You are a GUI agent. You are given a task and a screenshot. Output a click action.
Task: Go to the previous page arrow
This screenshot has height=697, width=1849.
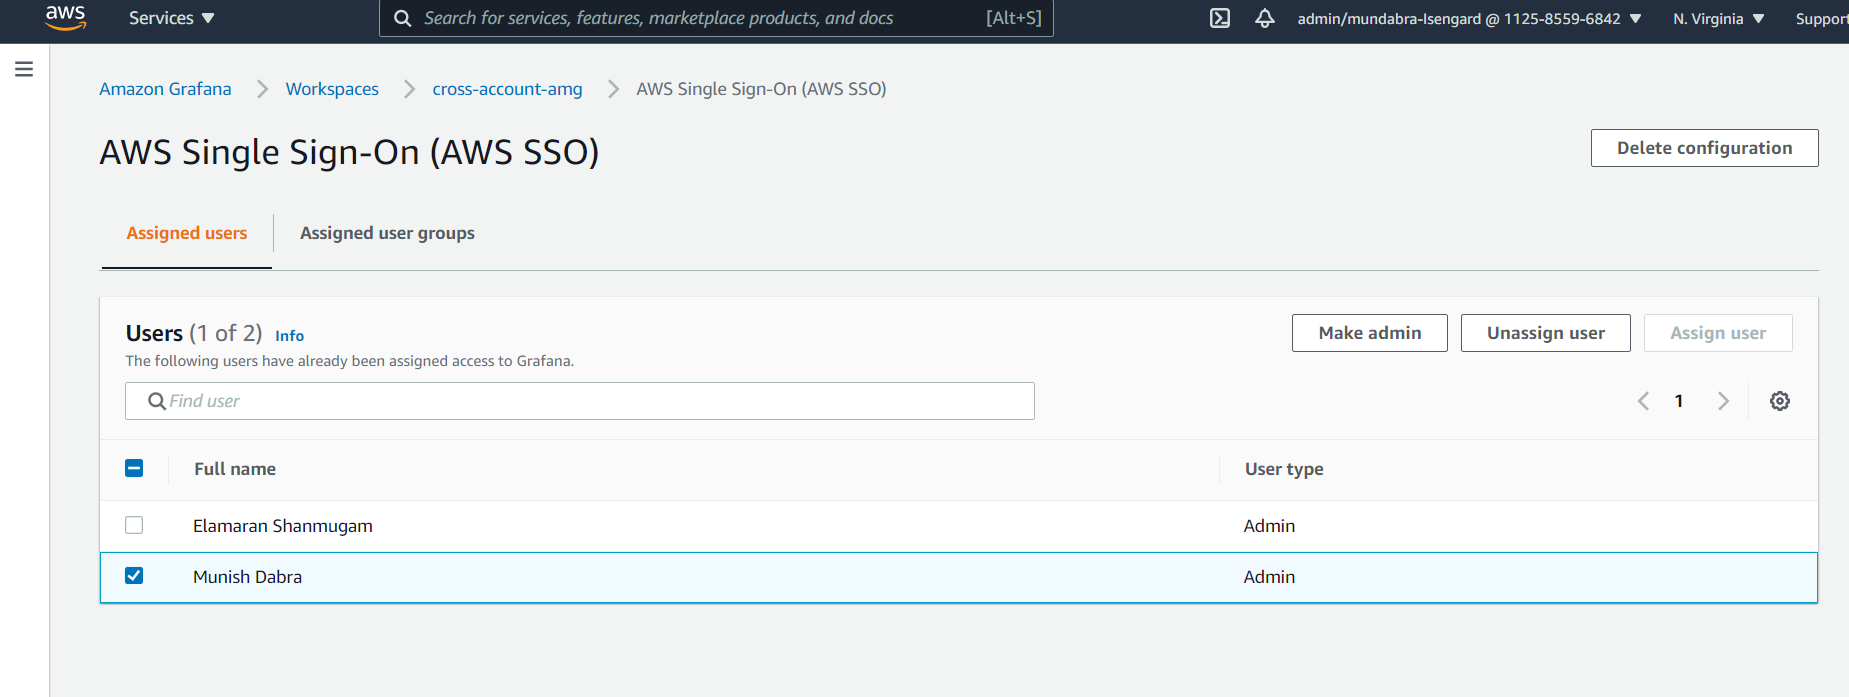(x=1643, y=401)
